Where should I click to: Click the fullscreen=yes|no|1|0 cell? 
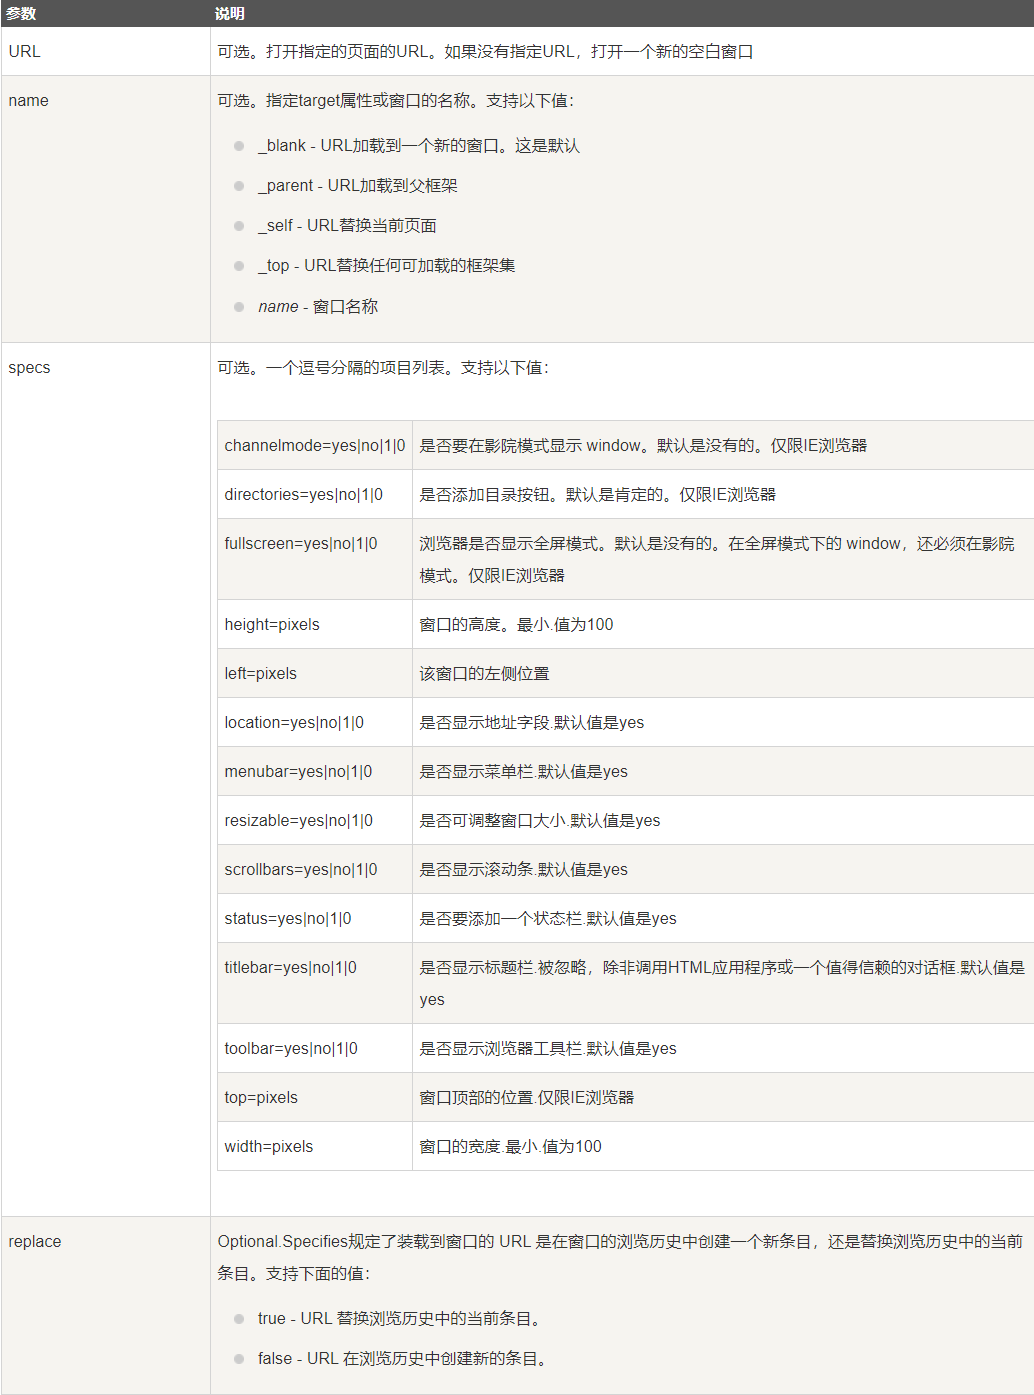[301, 543]
